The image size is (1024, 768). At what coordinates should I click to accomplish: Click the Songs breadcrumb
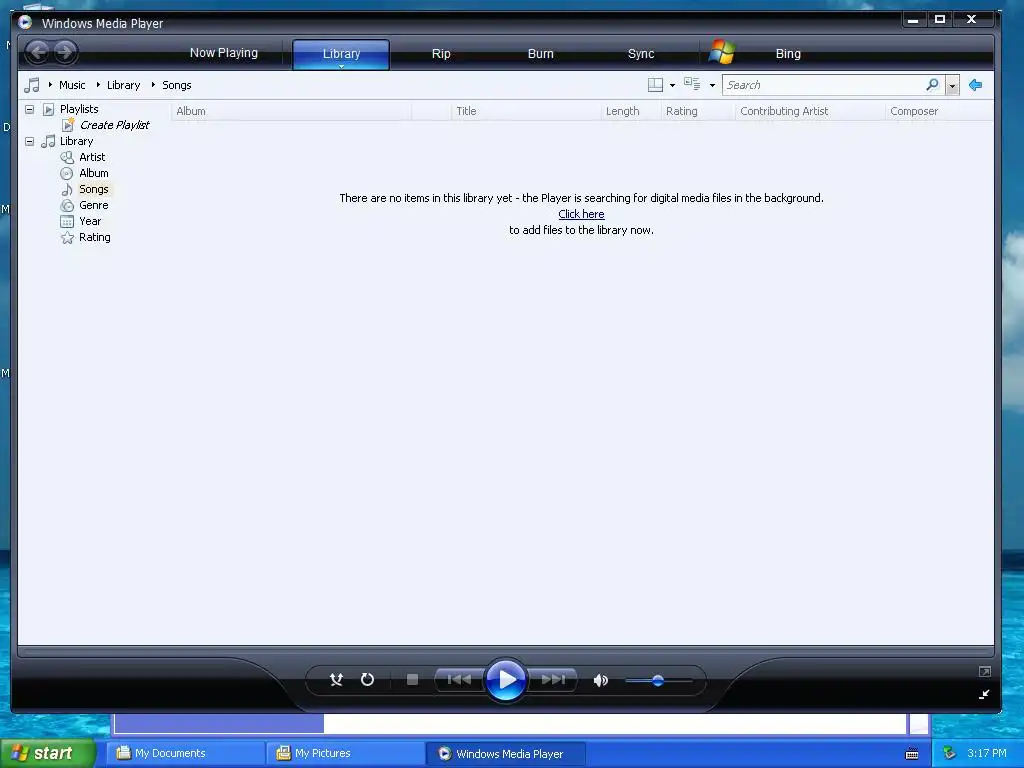pos(176,85)
